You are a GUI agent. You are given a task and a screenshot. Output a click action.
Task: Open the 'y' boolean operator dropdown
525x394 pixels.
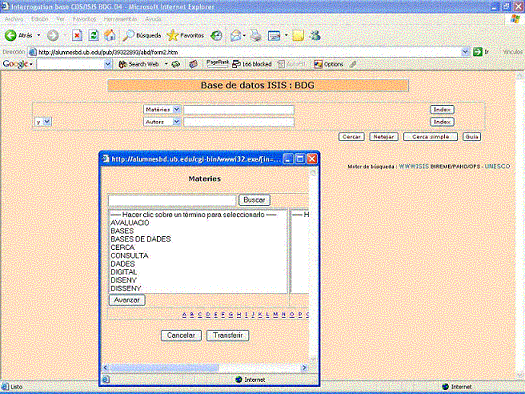pyautogui.click(x=47, y=122)
